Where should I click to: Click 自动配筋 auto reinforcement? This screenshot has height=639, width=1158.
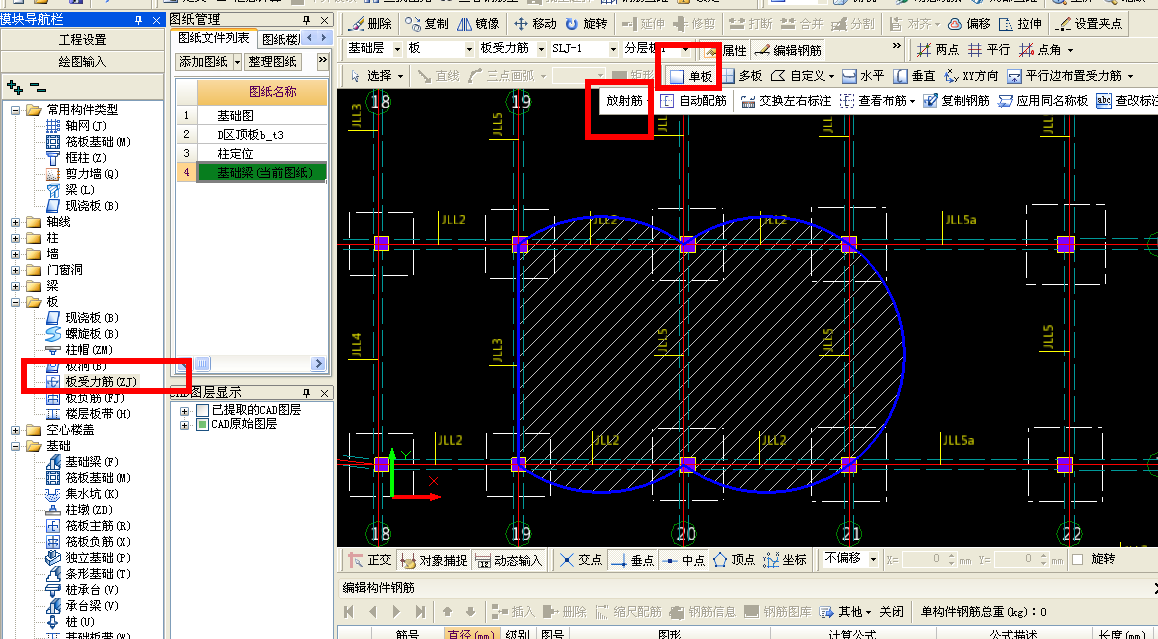click(x=693, y=100)
